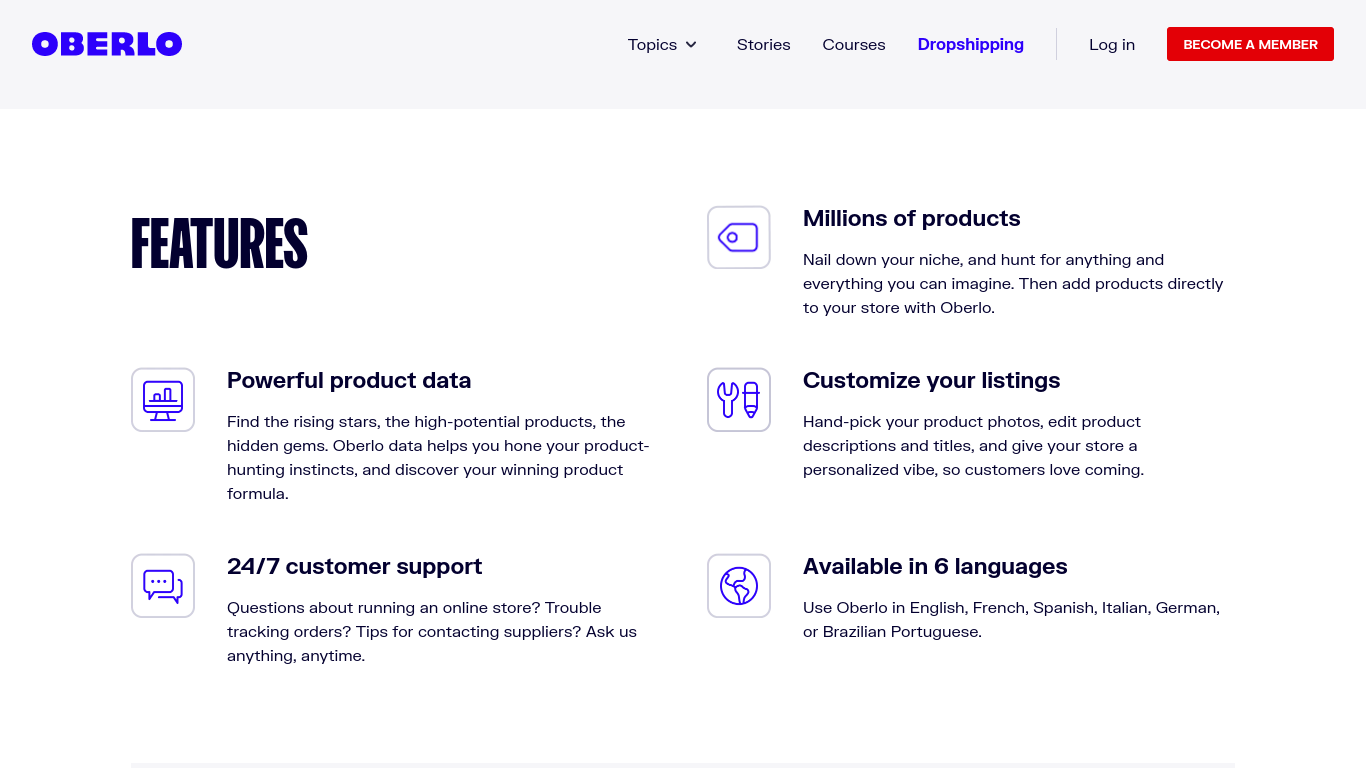Image resolution: width=1366 pixels, height=768 pixels.
Task: Click the globe languages icon
Action: pyautogui.click(x=739, y=586)
